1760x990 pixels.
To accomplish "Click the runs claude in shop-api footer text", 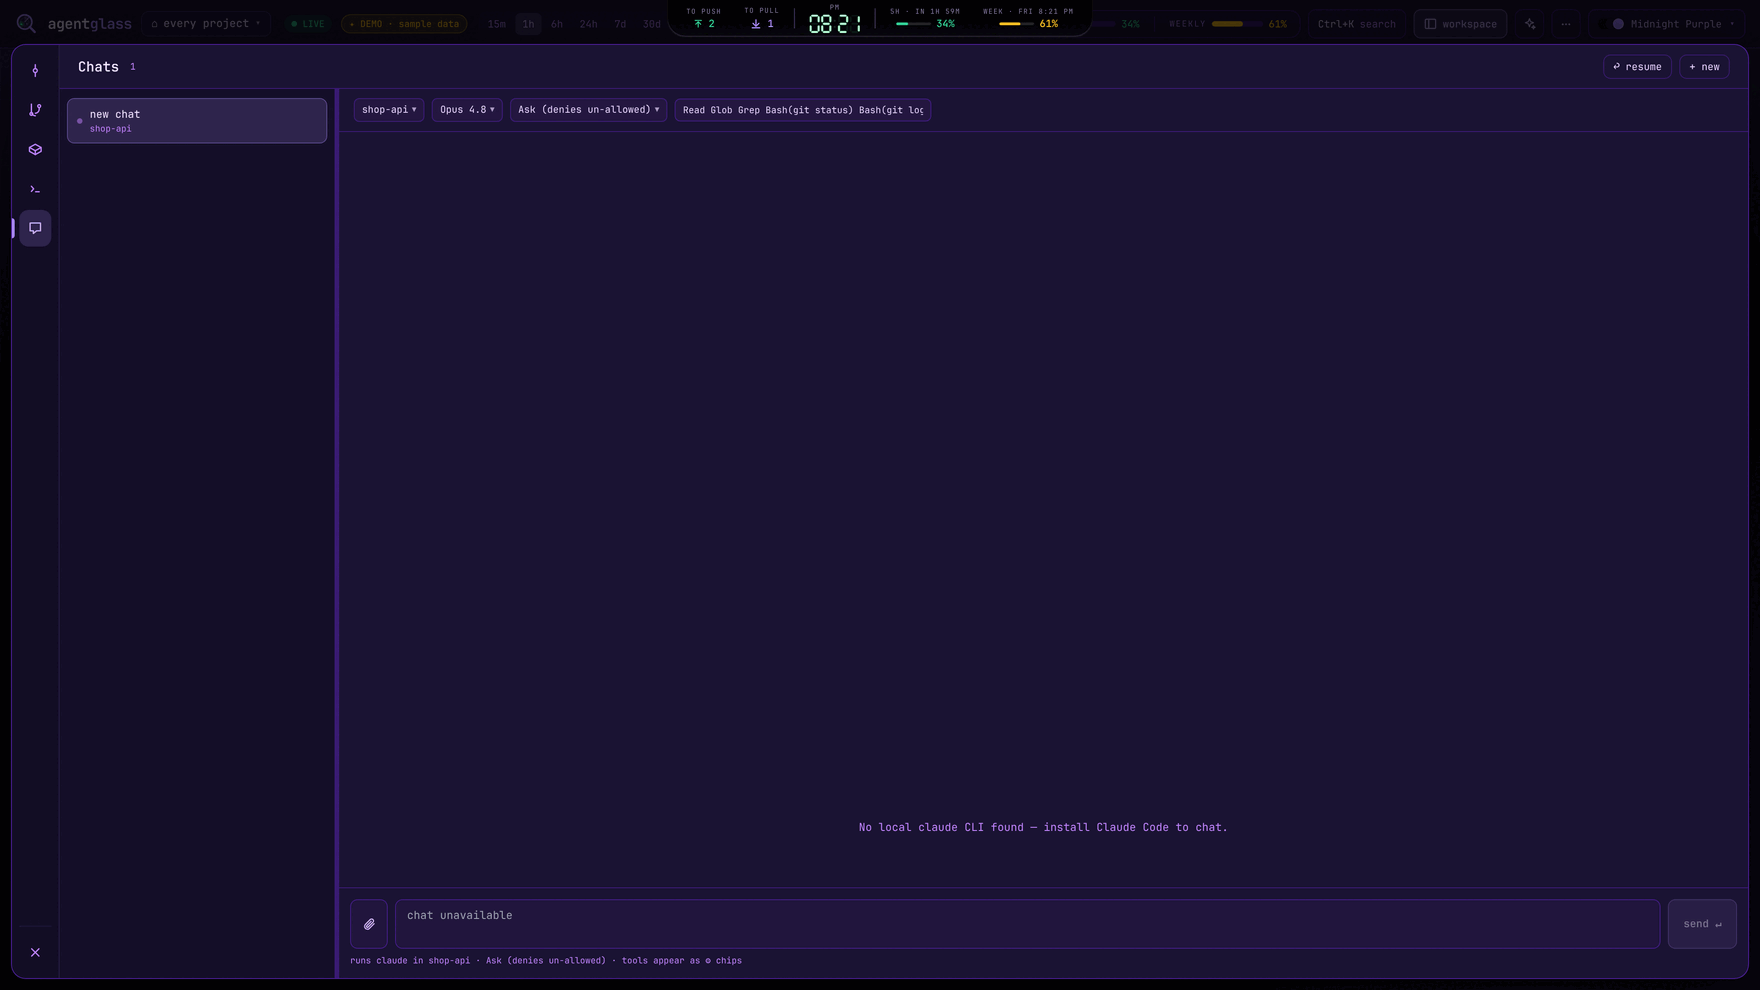I will coord(546,960).
